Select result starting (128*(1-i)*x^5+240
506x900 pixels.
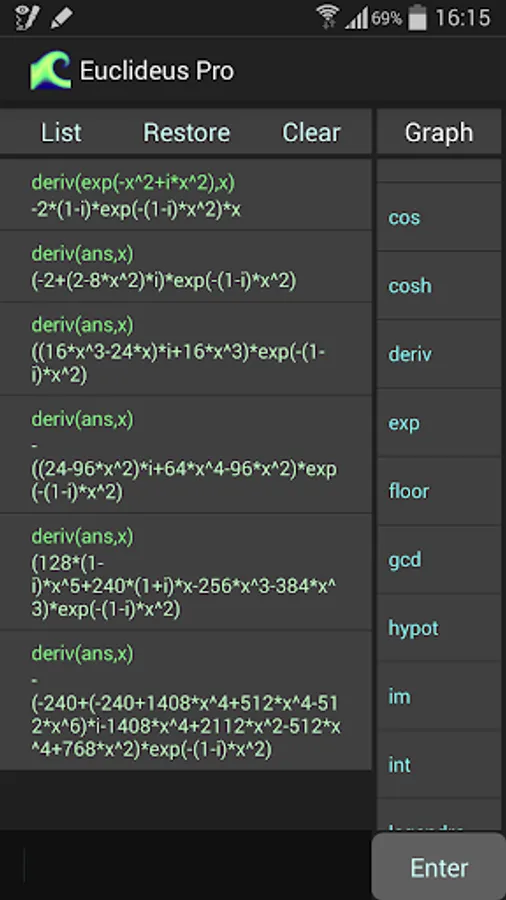tap(184, 586)
